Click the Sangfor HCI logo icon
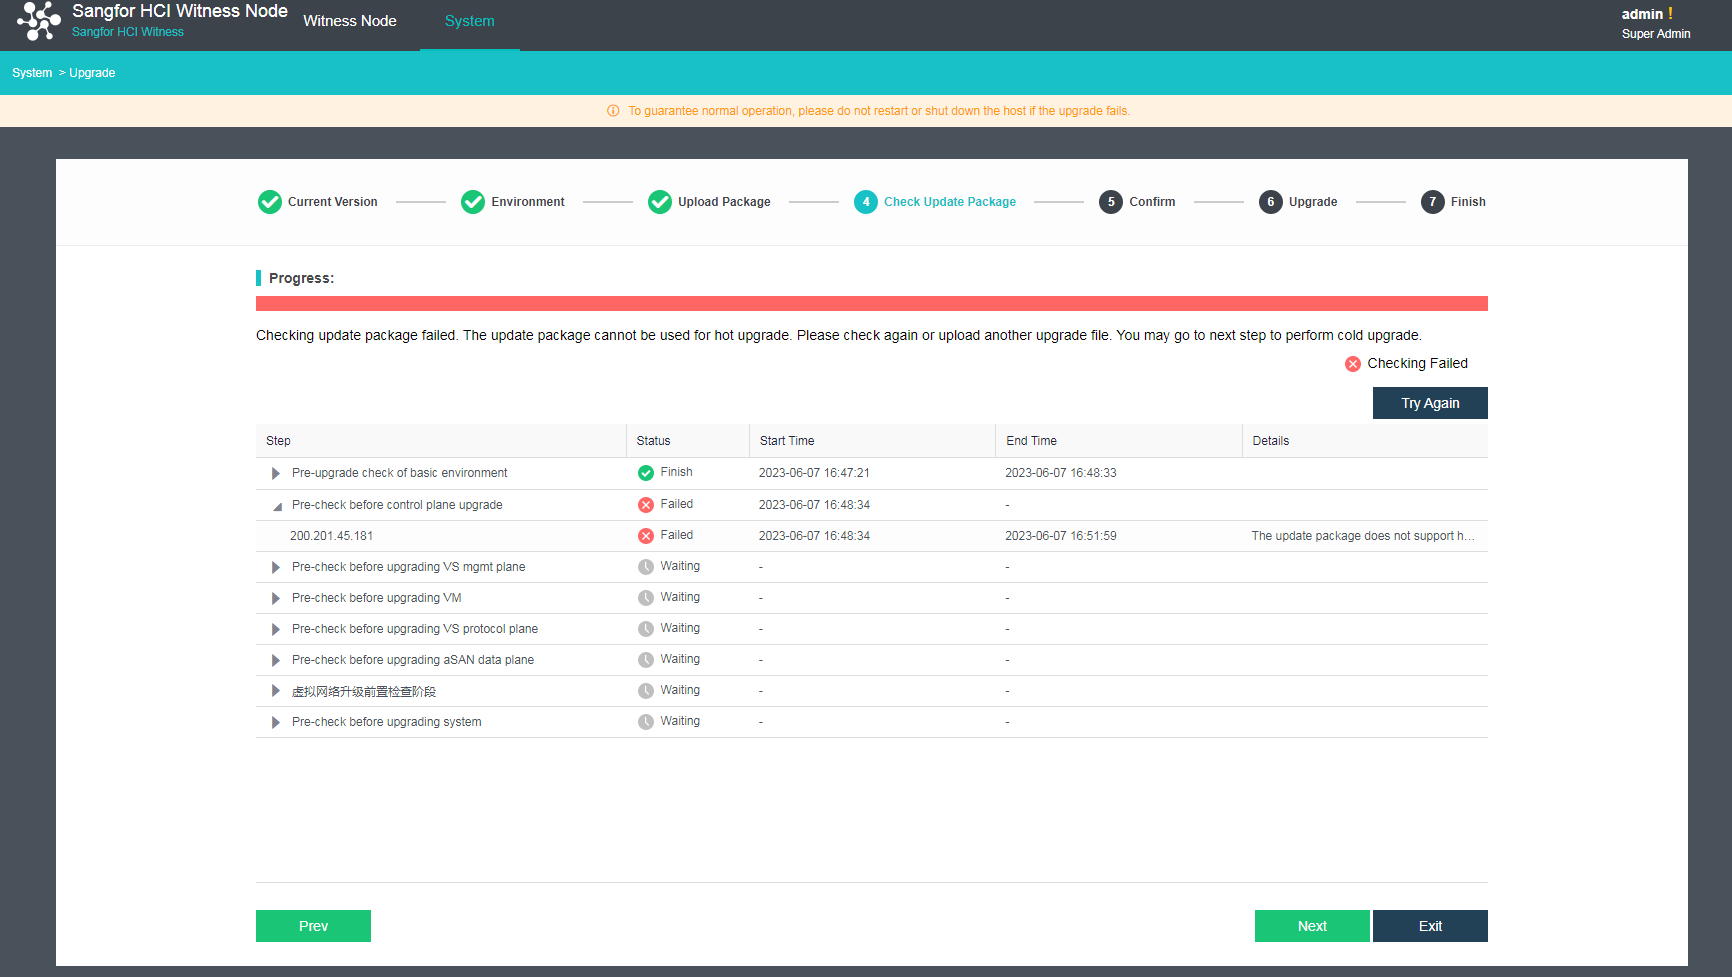The width and height of the screenshot is (1732, 977). tap(39, 21)
